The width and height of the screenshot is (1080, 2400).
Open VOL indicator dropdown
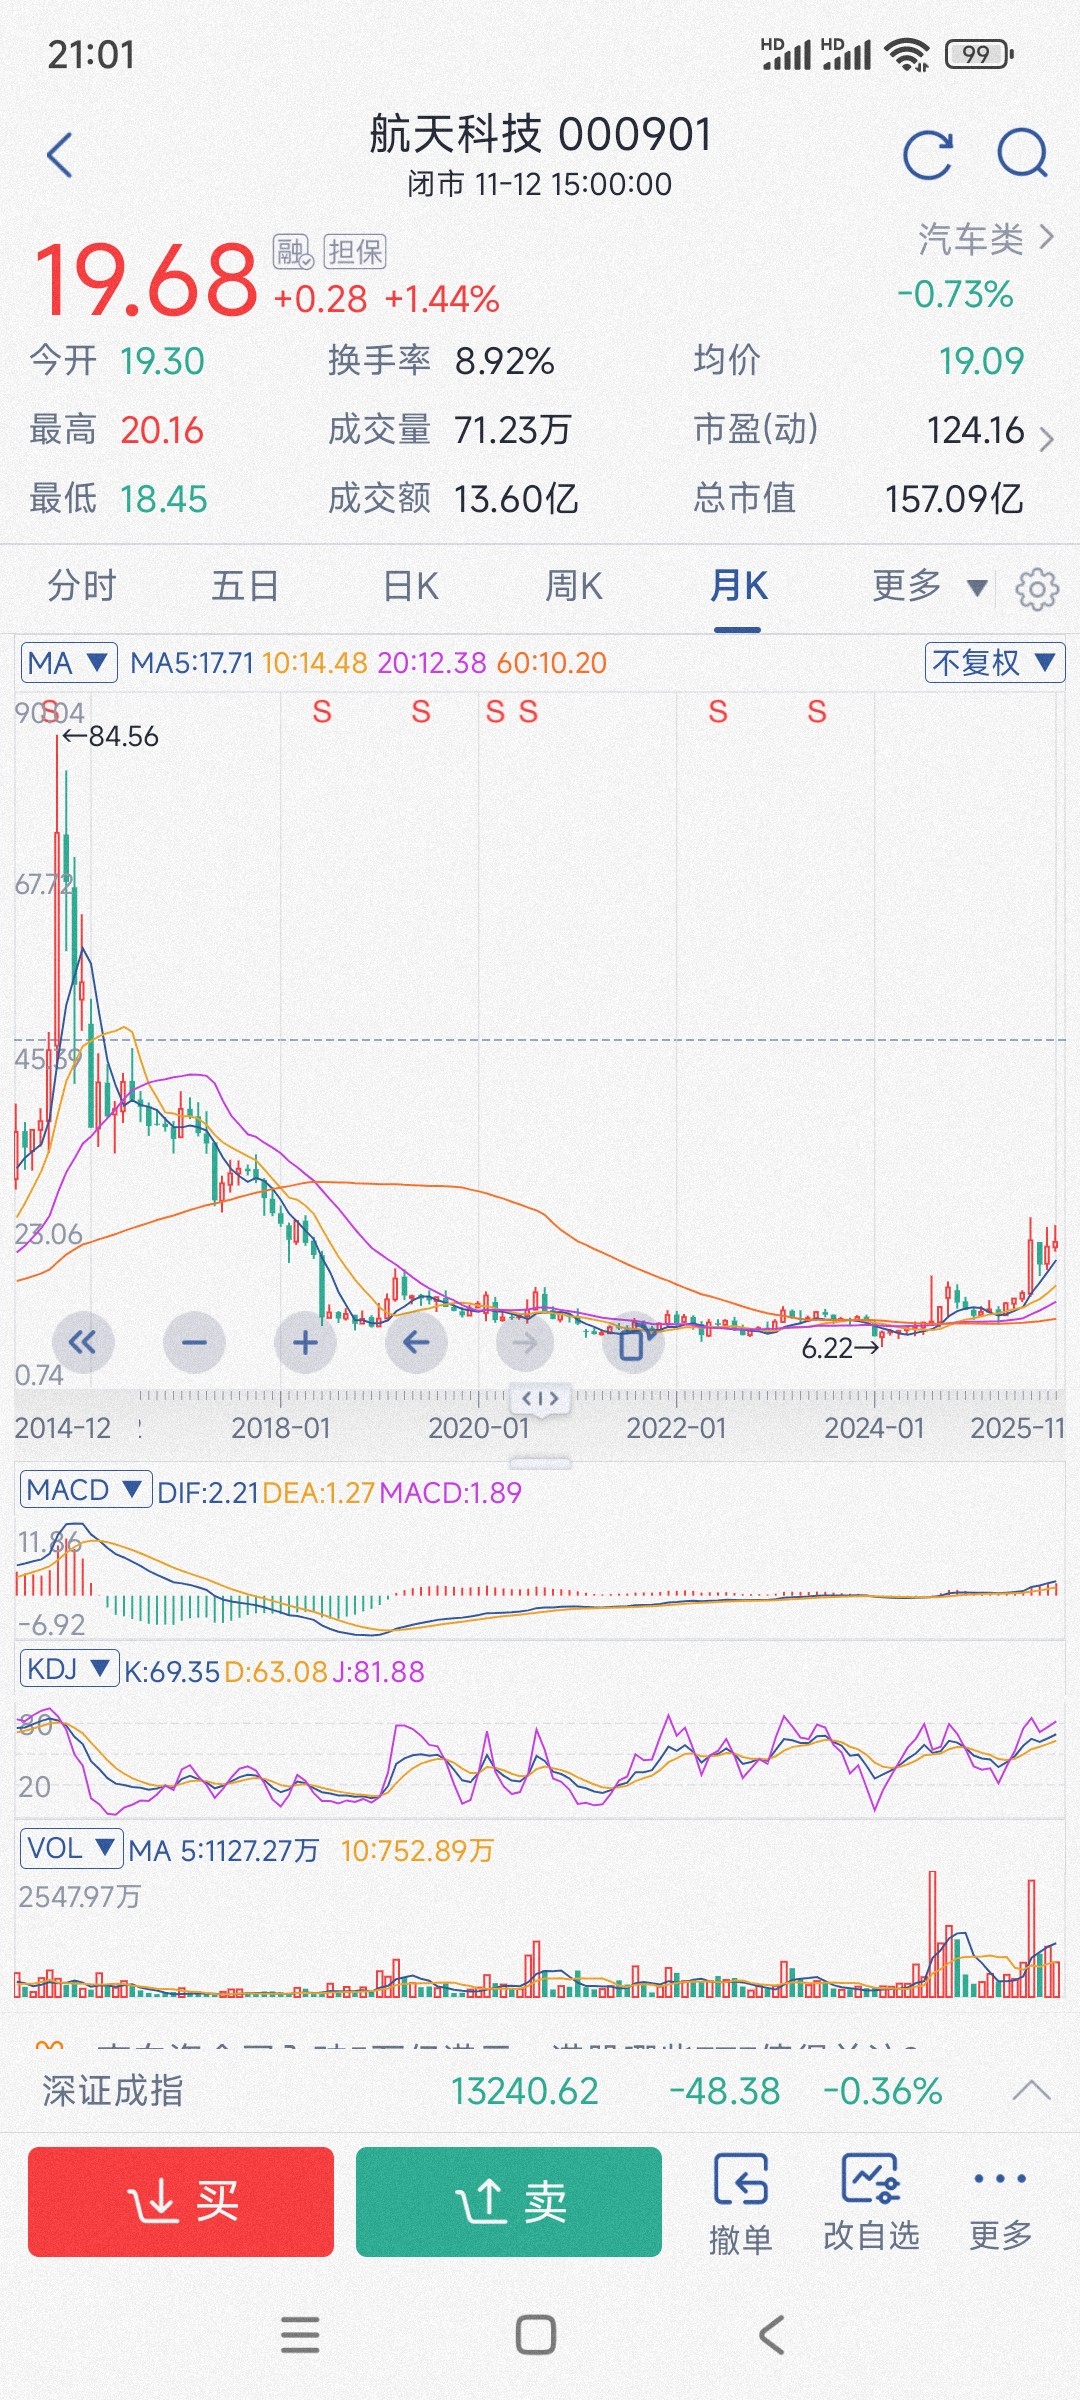71,1847
